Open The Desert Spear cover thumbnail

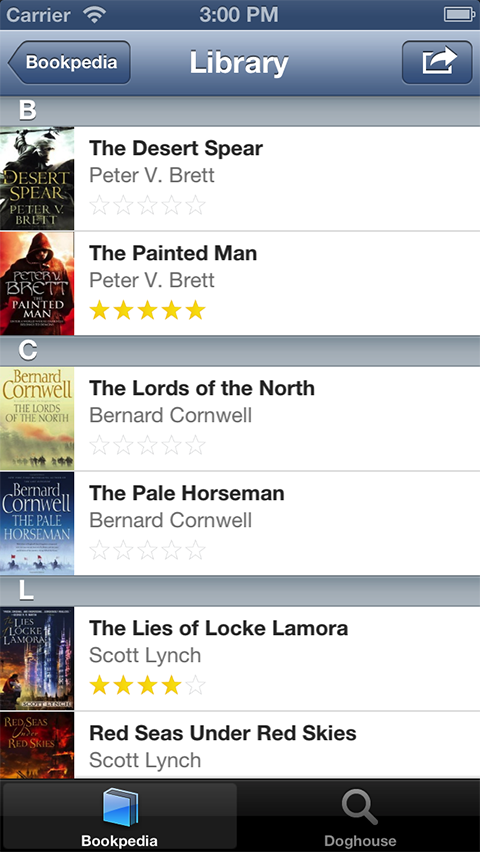click(x=37, y=178)
